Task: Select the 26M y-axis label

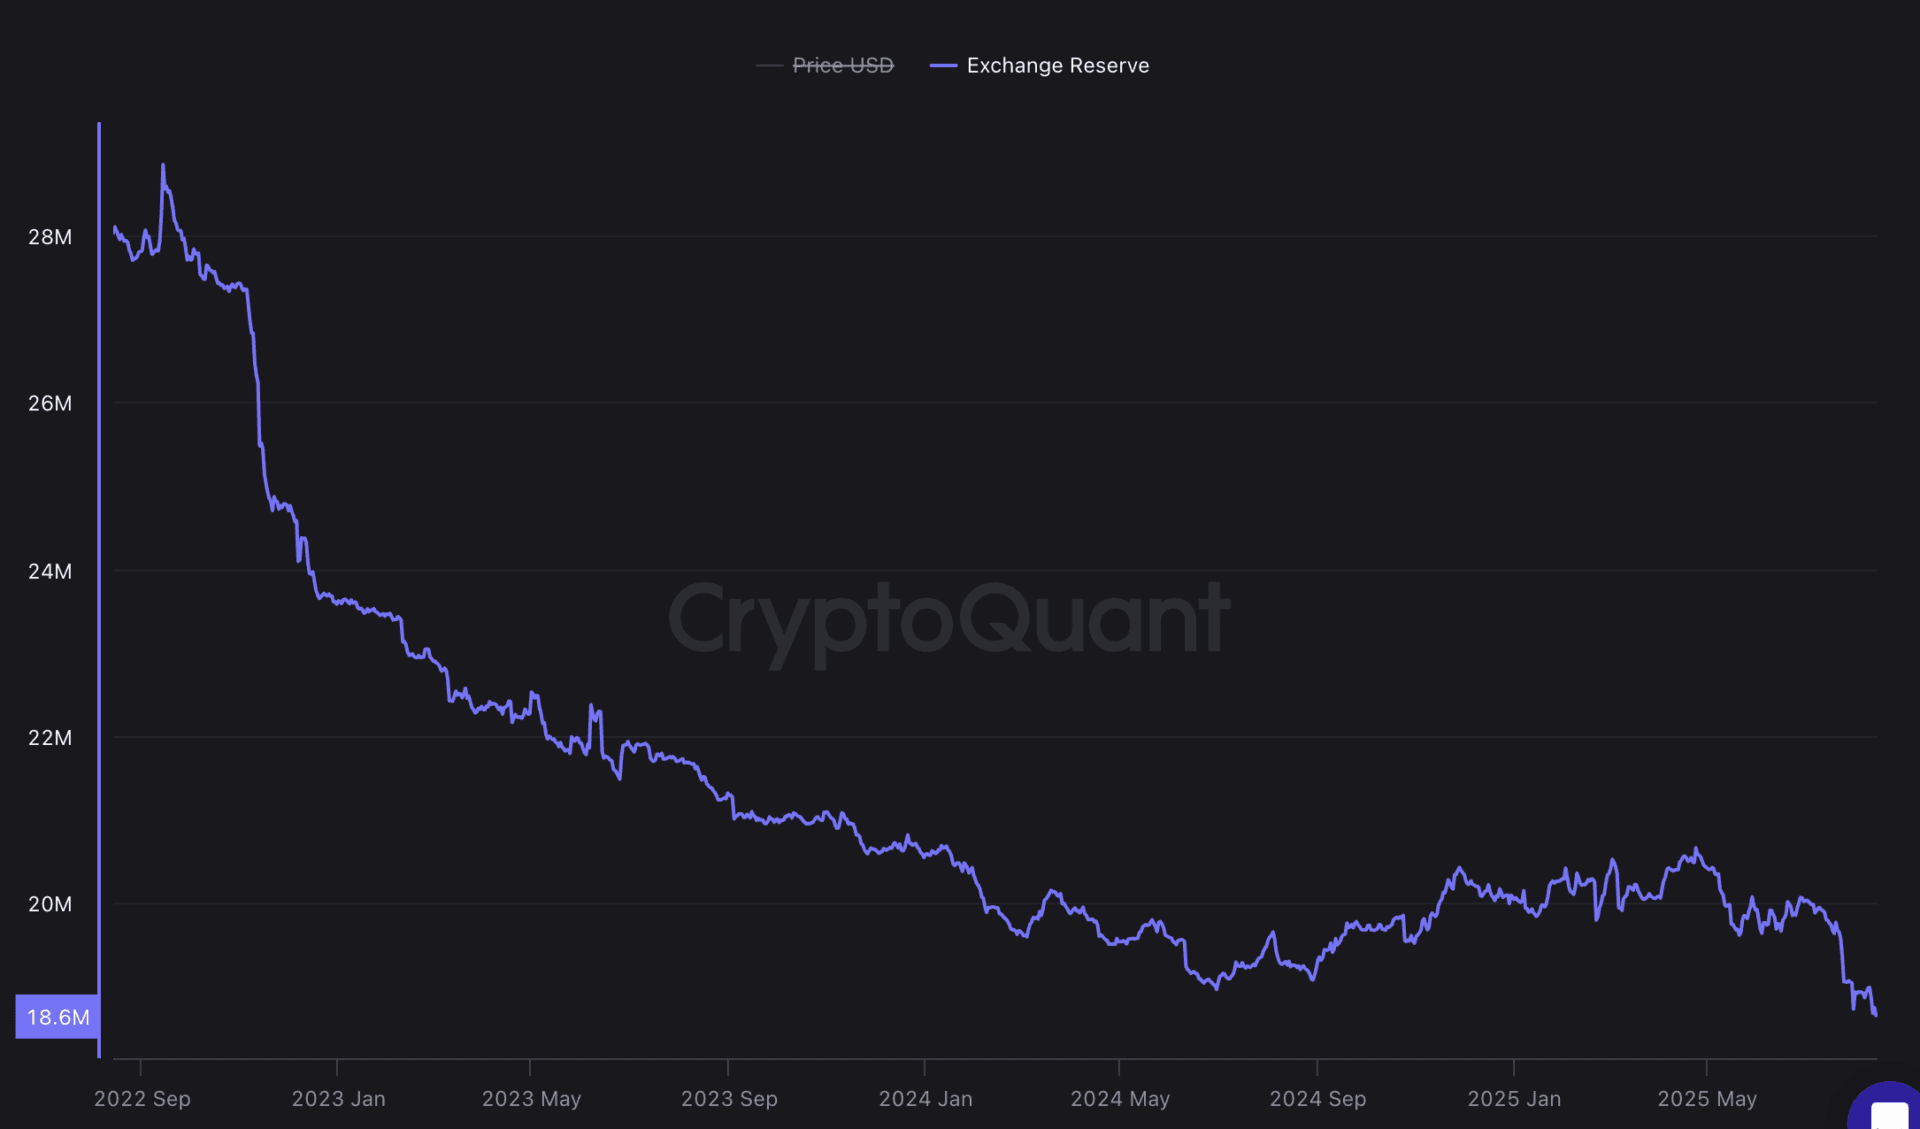Action: (x=50, y=403)
